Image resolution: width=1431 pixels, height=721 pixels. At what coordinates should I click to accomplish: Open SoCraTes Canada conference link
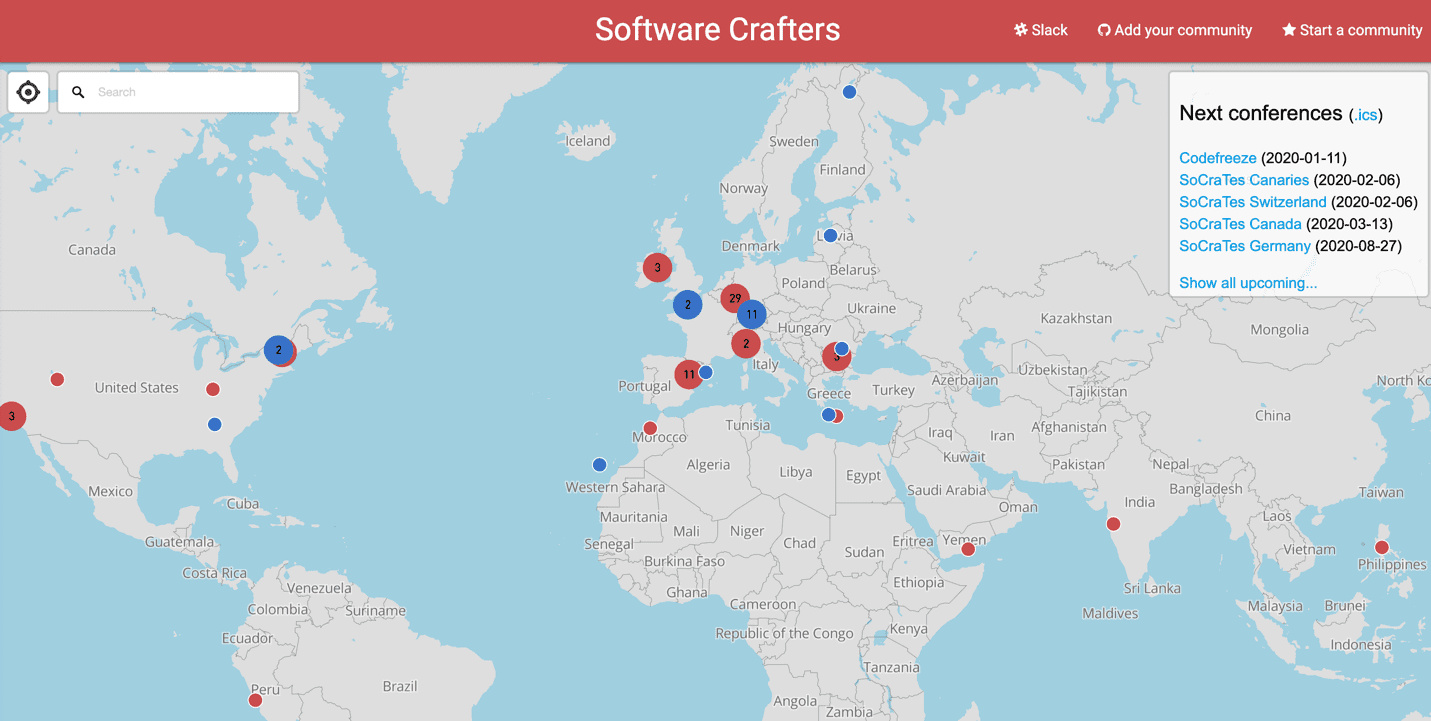tap(1240, 224)
